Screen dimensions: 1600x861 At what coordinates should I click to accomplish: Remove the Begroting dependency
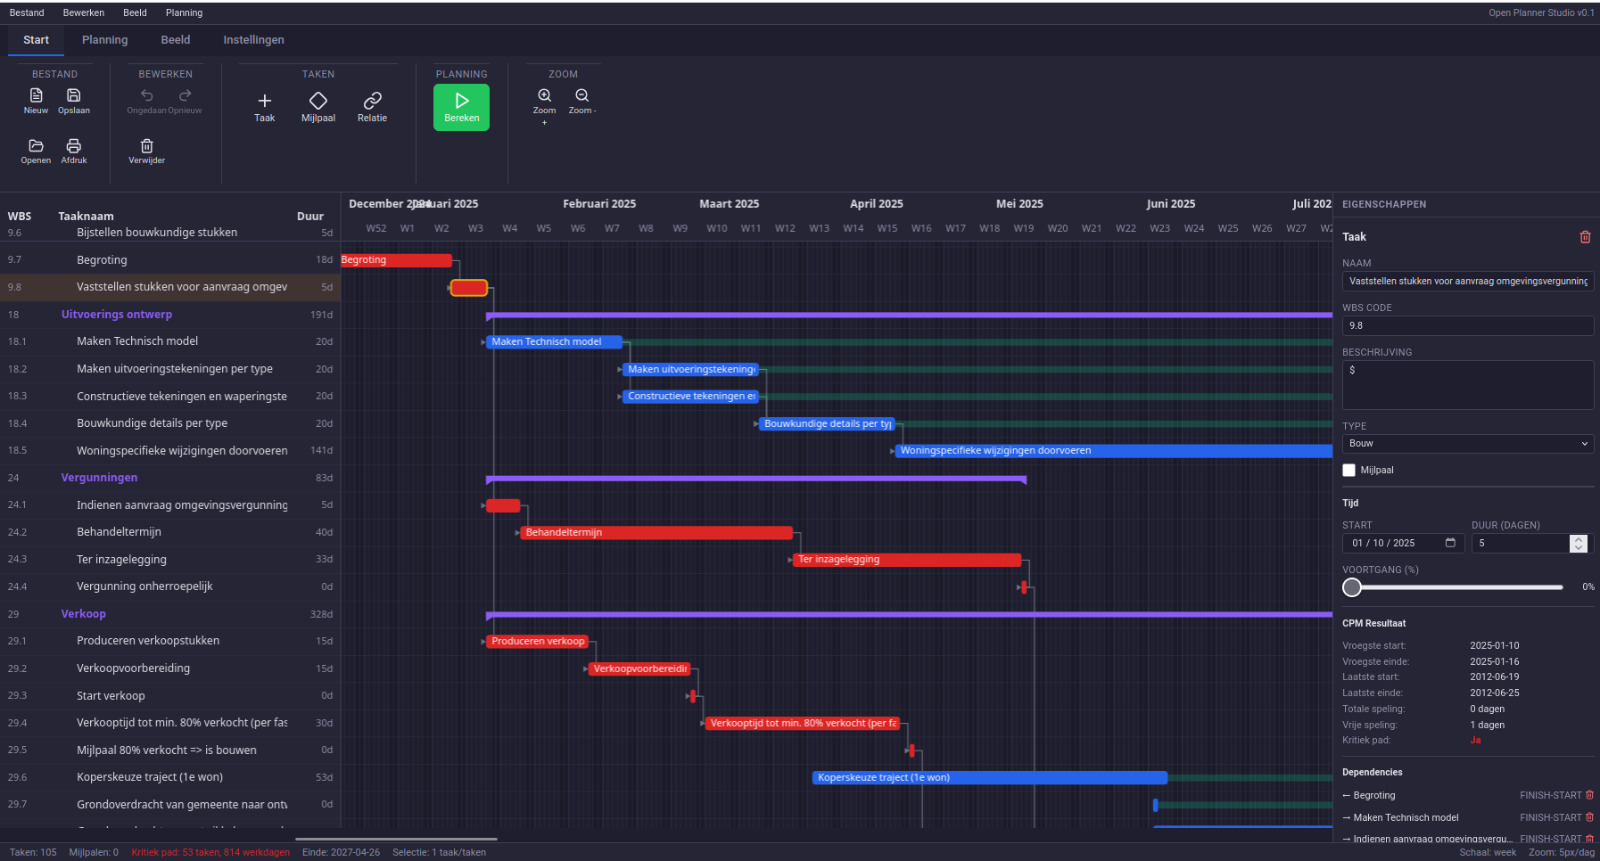coord(1590,796)
